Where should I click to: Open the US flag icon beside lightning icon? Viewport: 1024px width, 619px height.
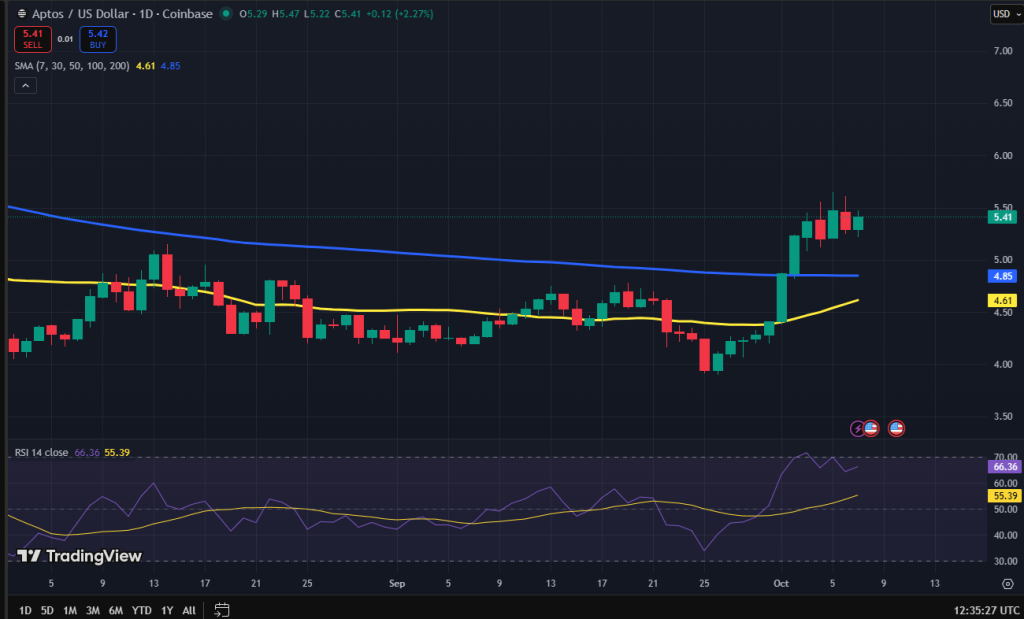871,428
